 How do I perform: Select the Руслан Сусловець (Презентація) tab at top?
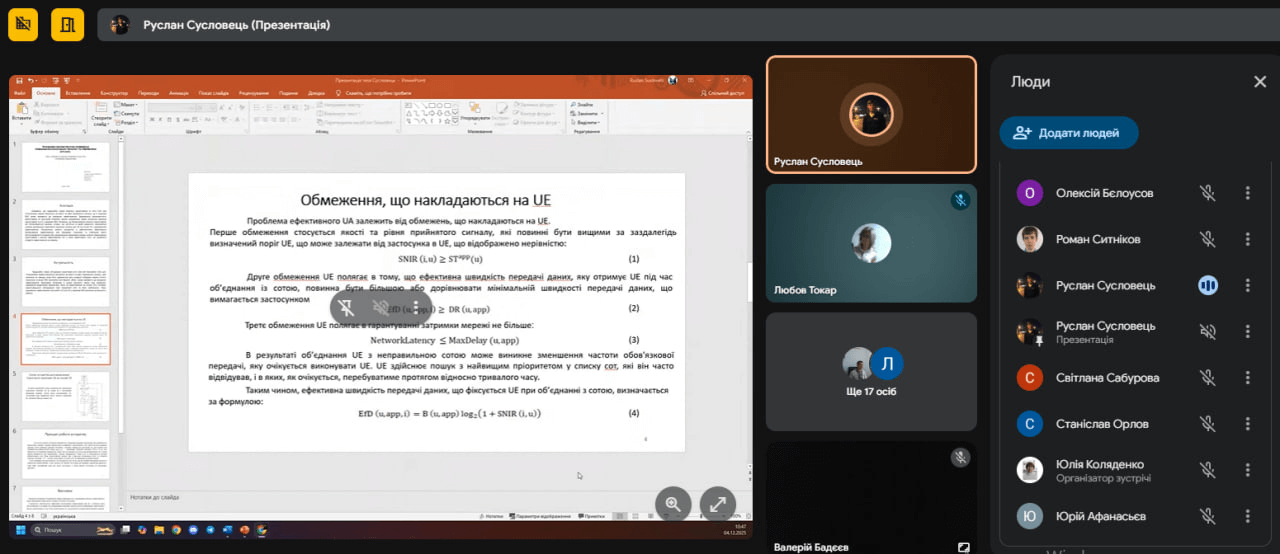(x=236, y=24)
